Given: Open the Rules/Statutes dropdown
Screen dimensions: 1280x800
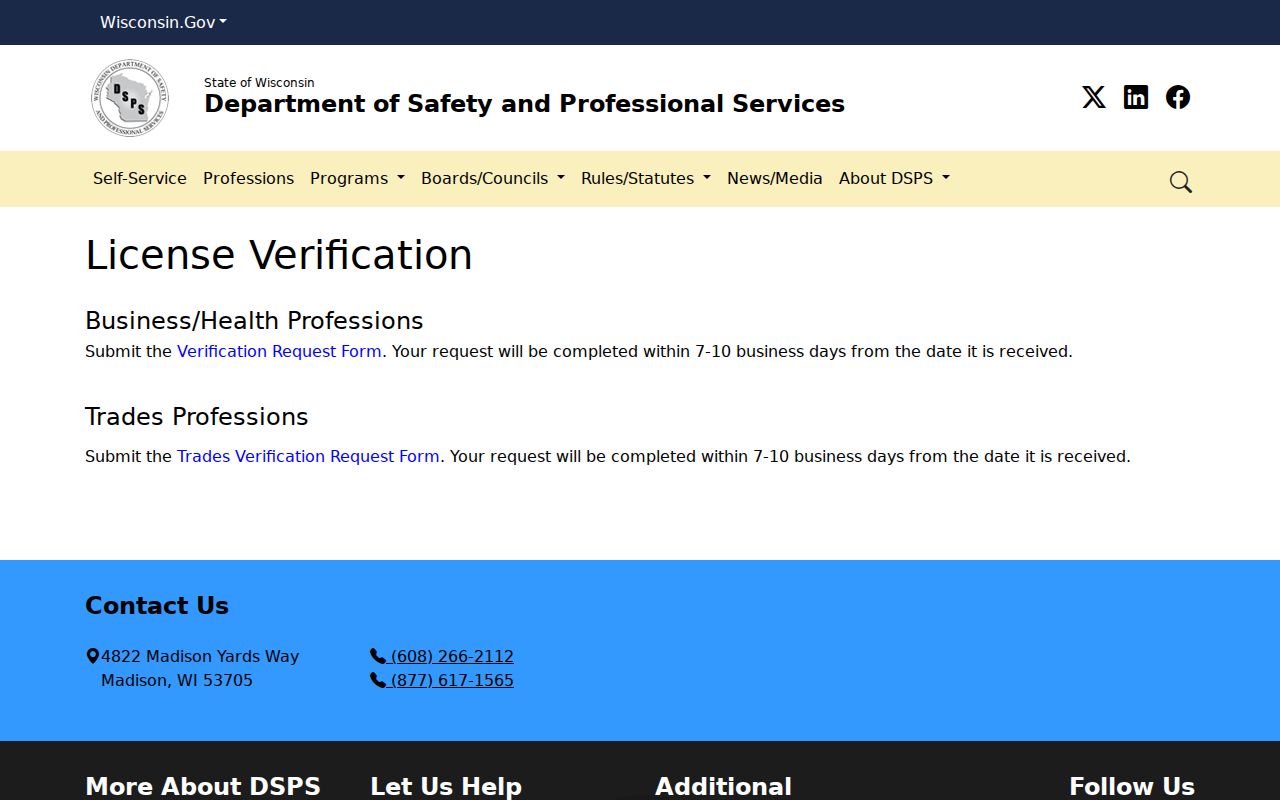Looking at the screenshot, I should pyautogui.click(x=646, y=178).
